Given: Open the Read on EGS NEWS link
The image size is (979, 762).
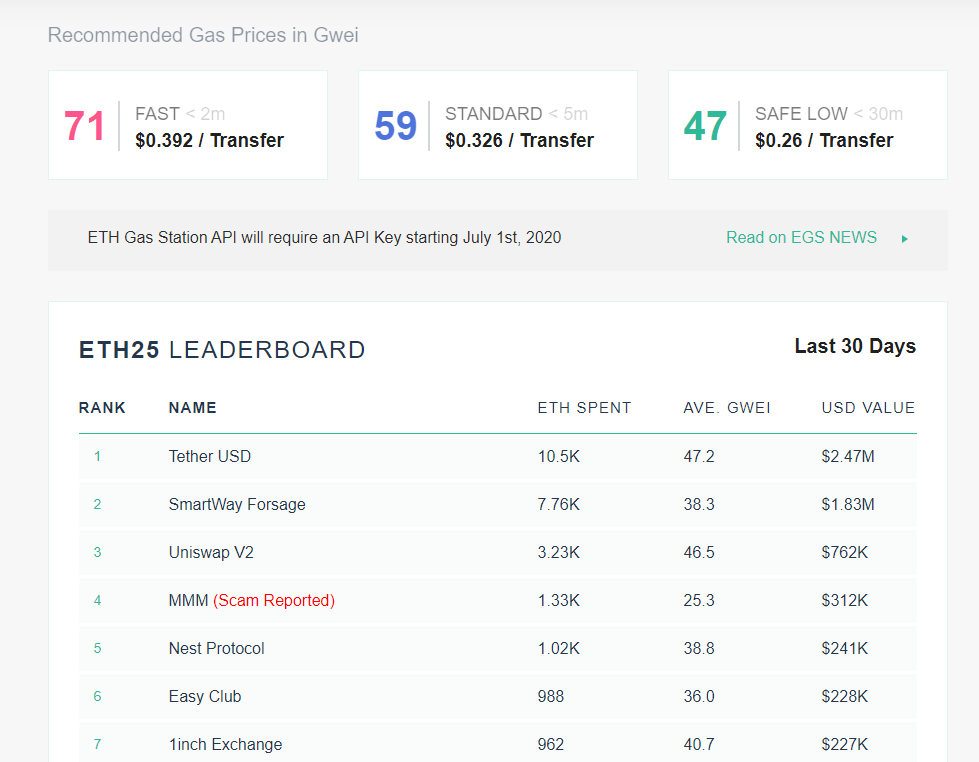Looking at the screenshot, I should pyautogui.click(x=801, y=237).
